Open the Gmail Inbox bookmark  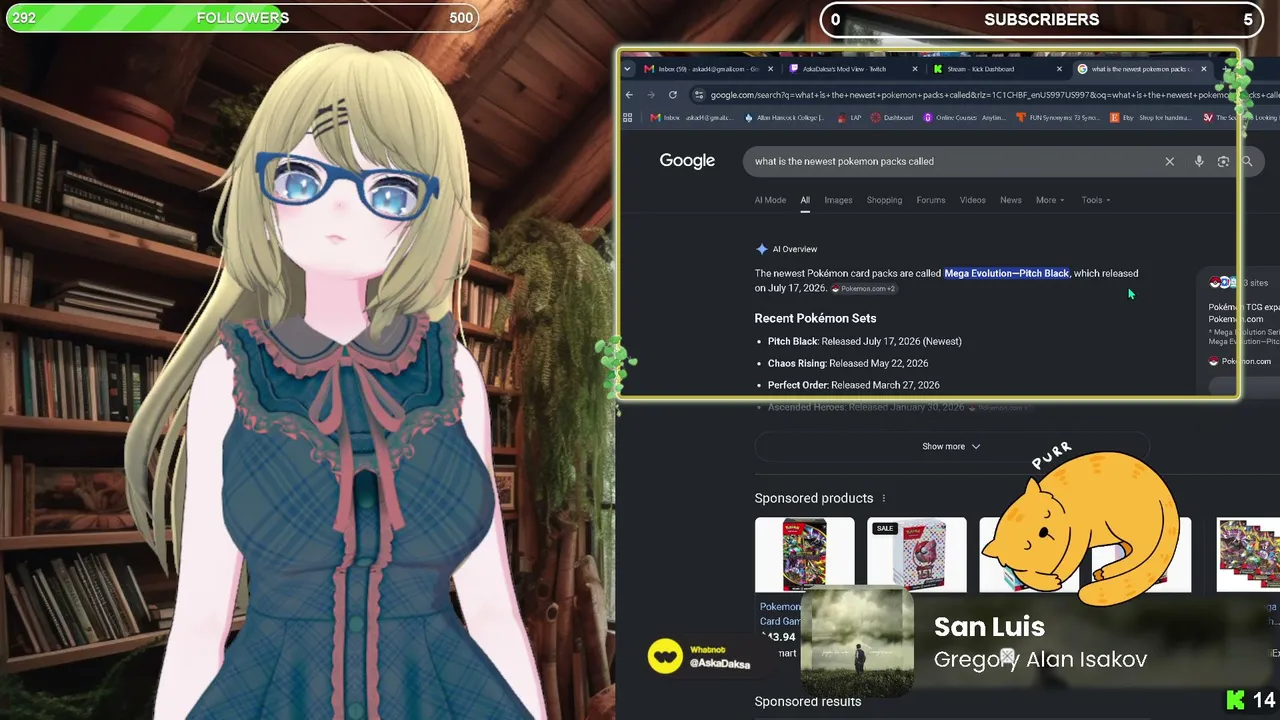pyautogui.click(x=692, y=117)
